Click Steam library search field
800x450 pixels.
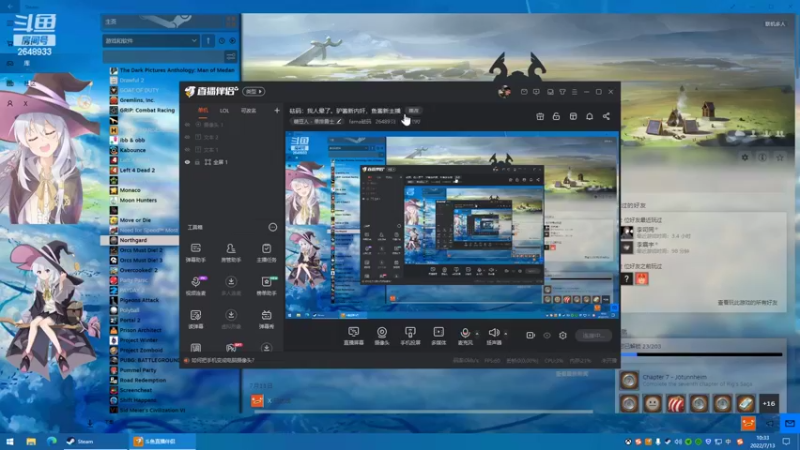(x=163, y=56)
